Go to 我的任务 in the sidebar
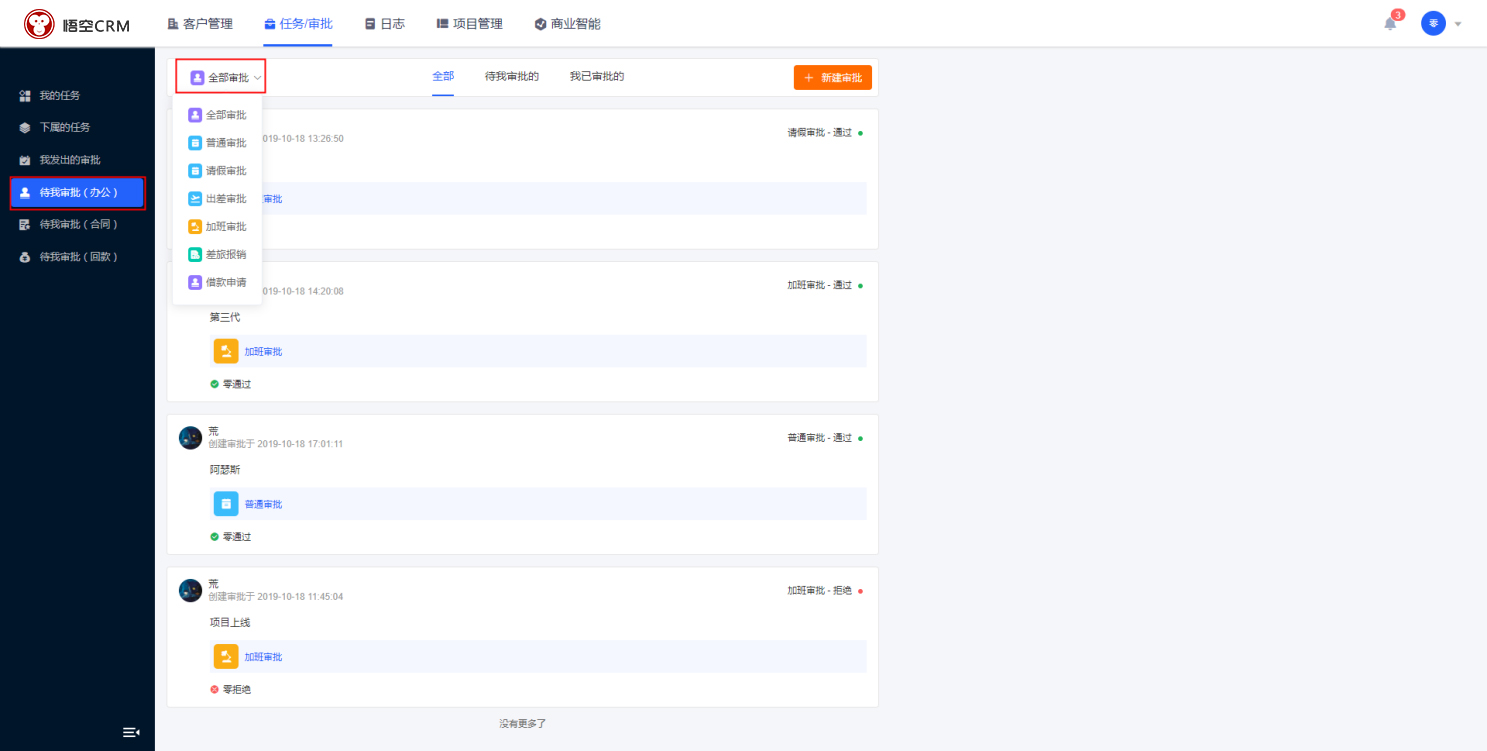The width and height of the screenshot is (1487, 751). click(x=60, y=96)
